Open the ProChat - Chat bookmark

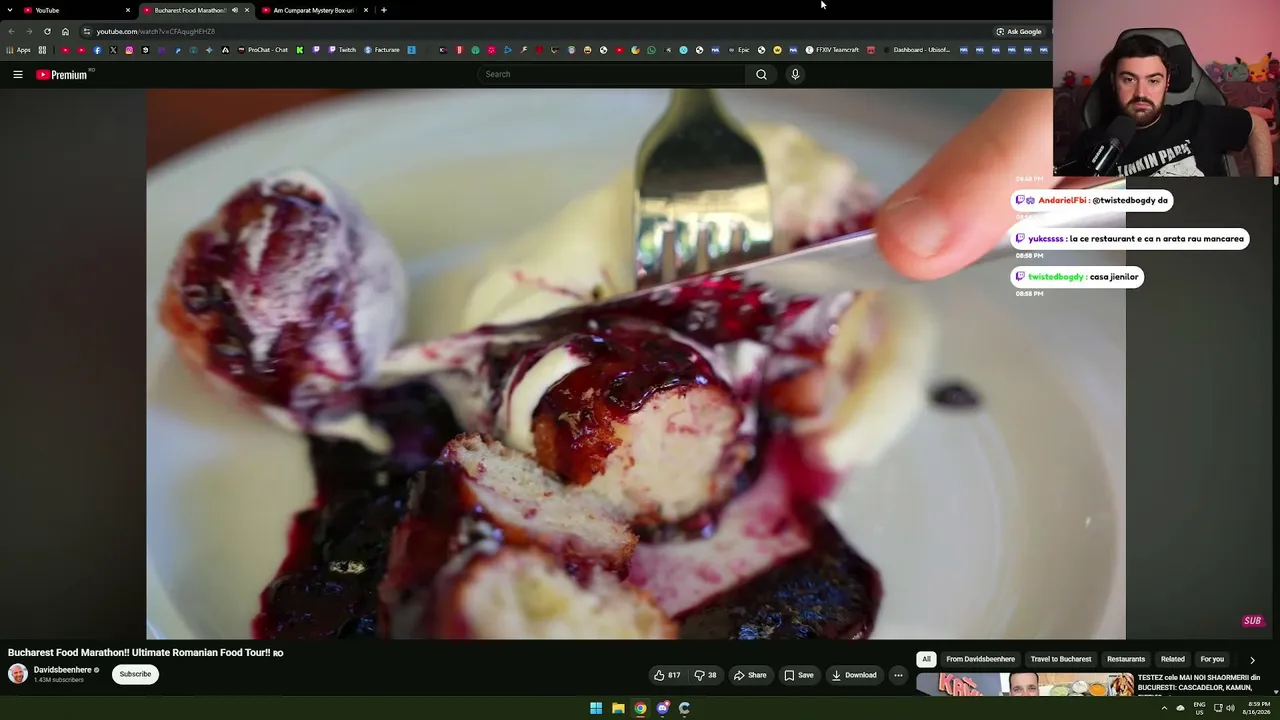(x=263, y=50)
